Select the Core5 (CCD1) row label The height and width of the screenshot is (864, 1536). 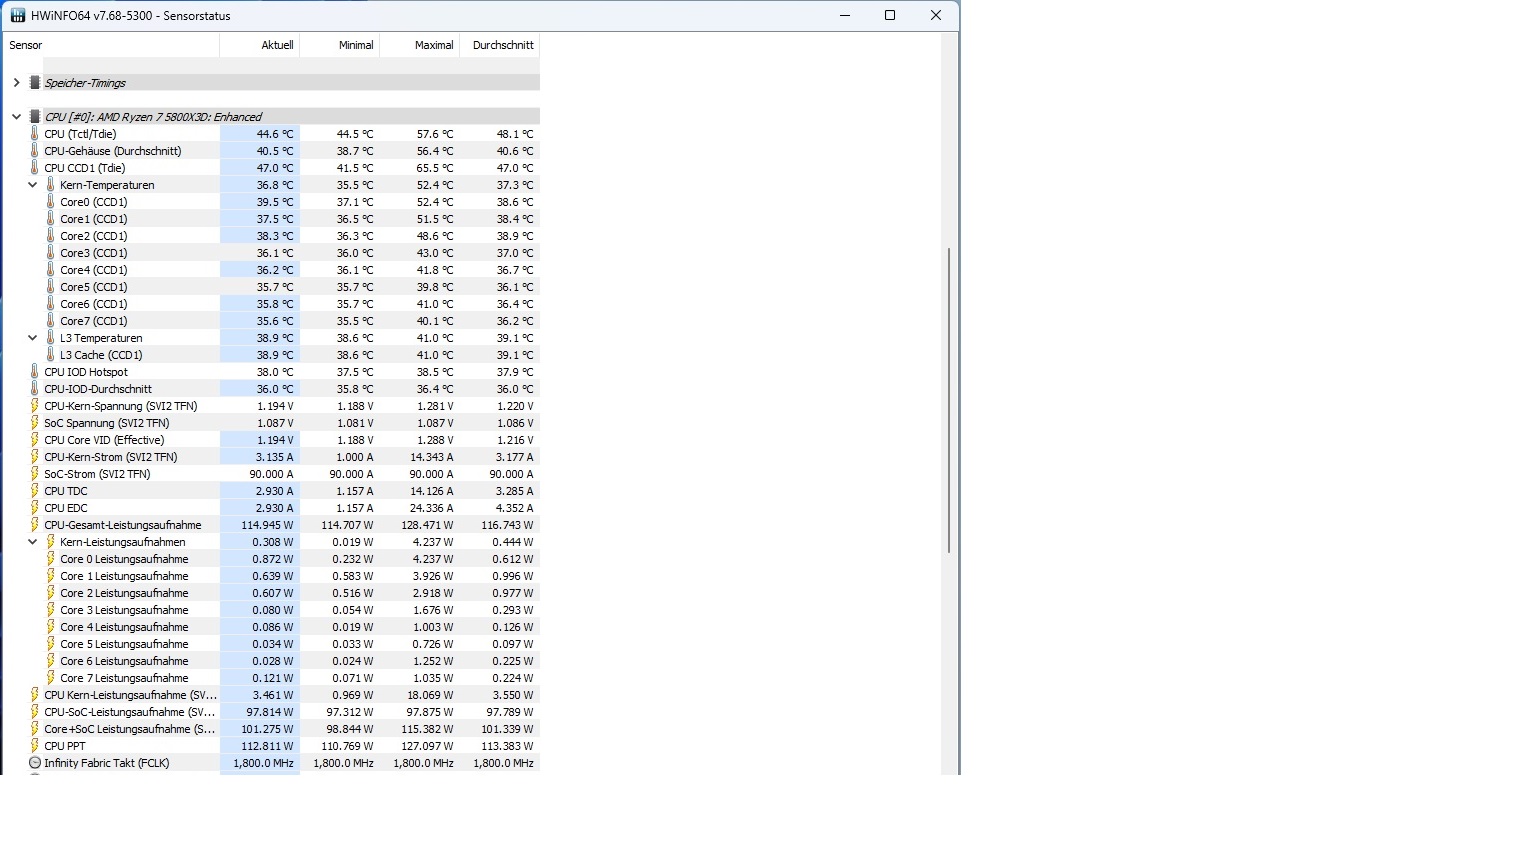tap(93, 287)
